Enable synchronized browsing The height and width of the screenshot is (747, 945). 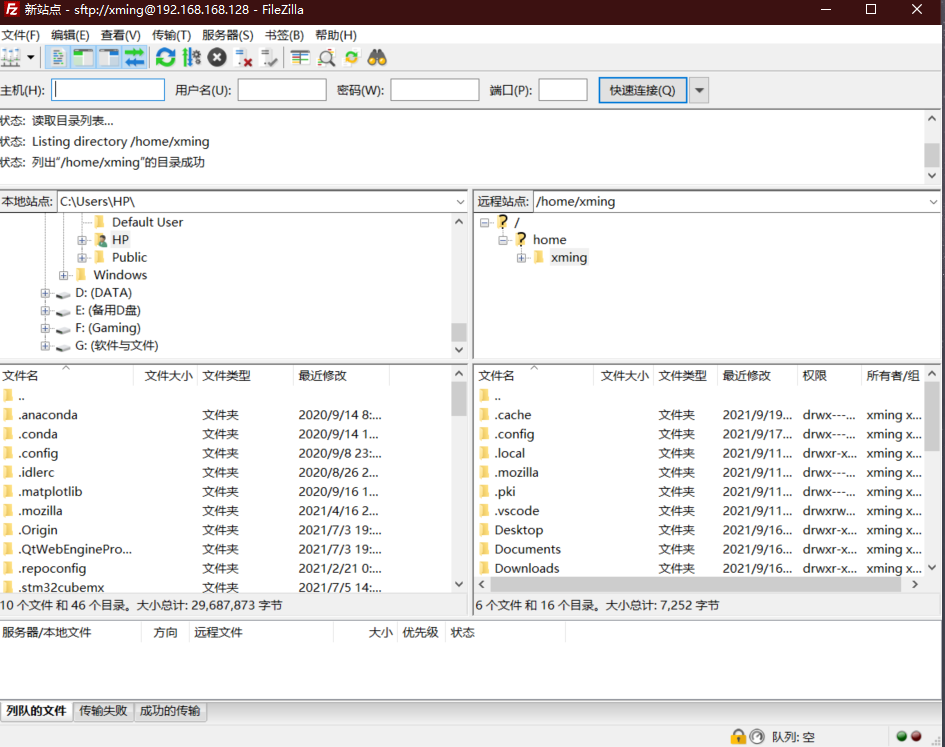[352, 57]
